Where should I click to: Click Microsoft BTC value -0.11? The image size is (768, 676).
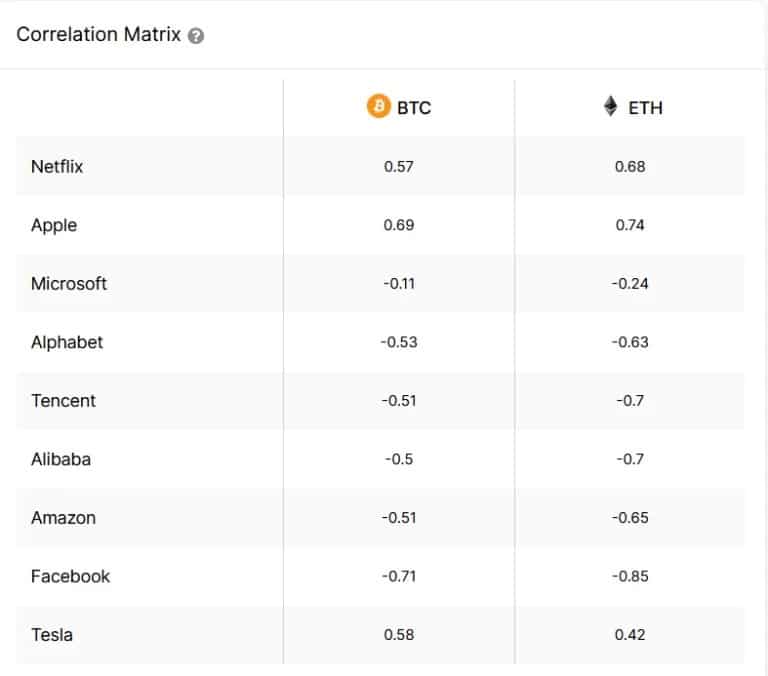coord(399,284)
